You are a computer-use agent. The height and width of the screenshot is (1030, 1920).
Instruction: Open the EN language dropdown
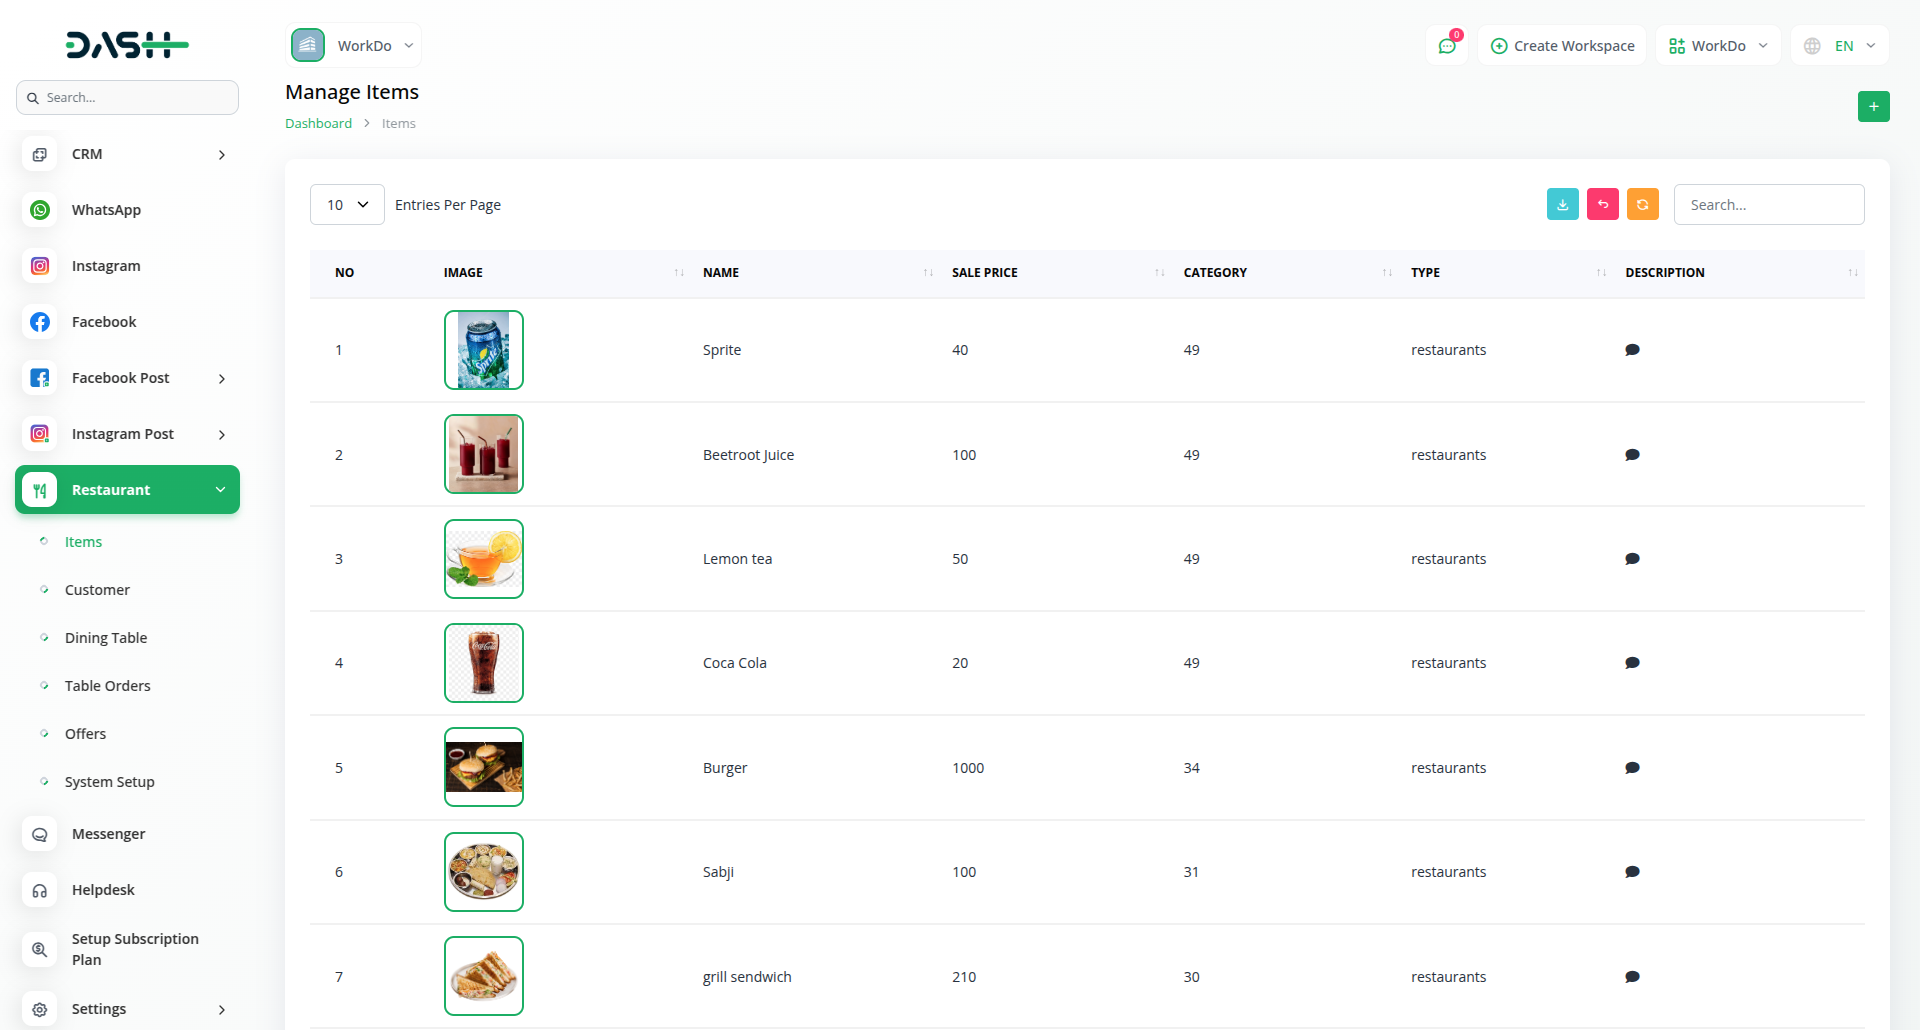pos(1840,46)
